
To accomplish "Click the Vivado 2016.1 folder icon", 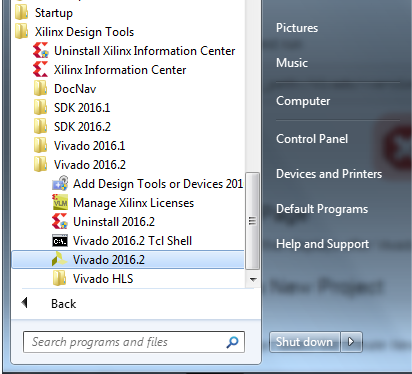I will pos(41,146).
